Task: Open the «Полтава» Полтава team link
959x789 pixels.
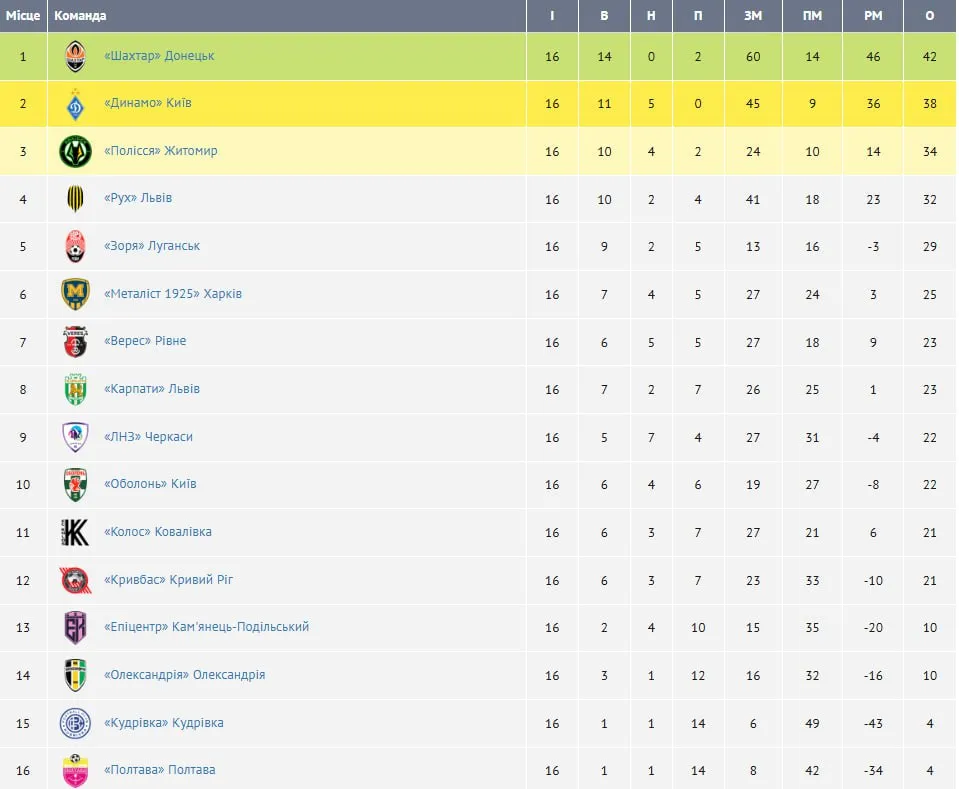Action: [159, 770]
